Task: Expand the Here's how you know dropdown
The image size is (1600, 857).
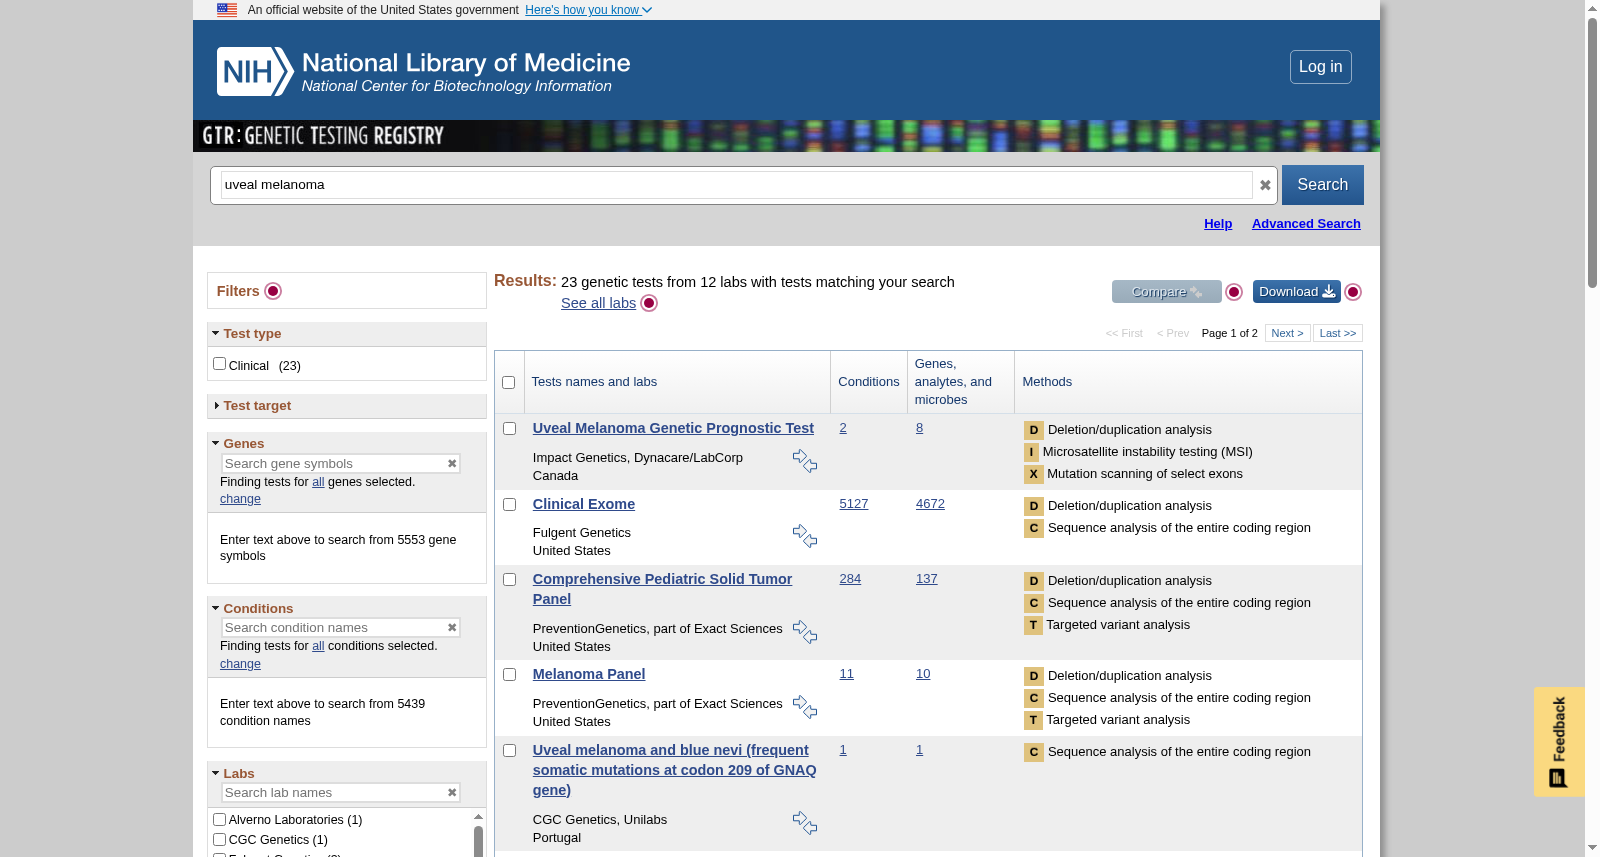Action: (x=588, y=10)
